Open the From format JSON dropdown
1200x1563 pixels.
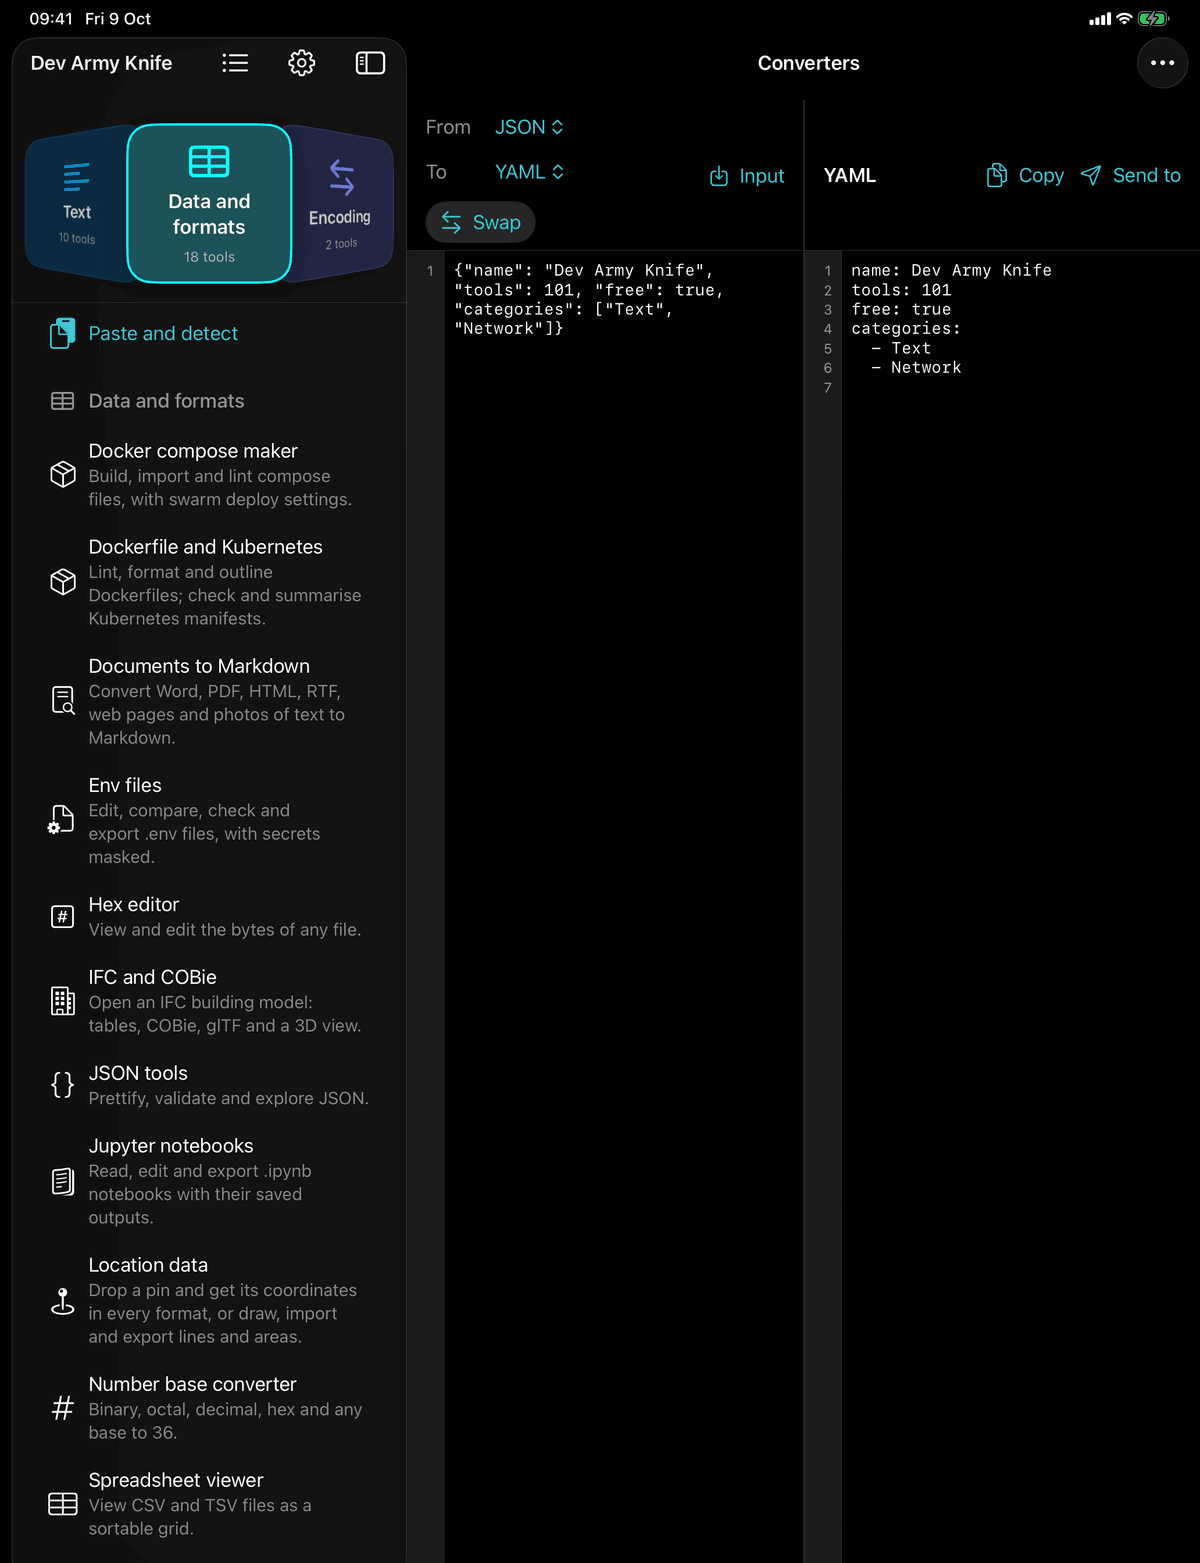(x=529, y=127)
